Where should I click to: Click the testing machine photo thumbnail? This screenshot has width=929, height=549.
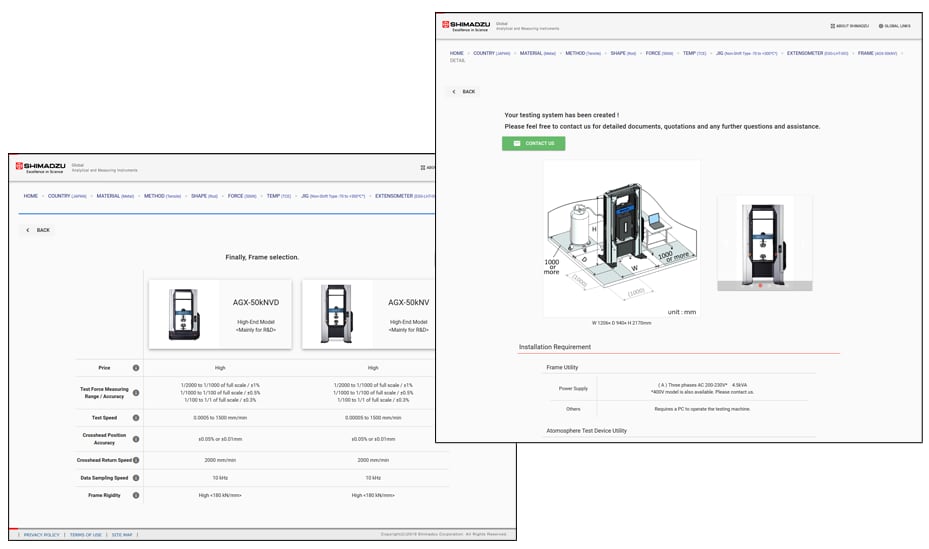(x=764, y=243)
